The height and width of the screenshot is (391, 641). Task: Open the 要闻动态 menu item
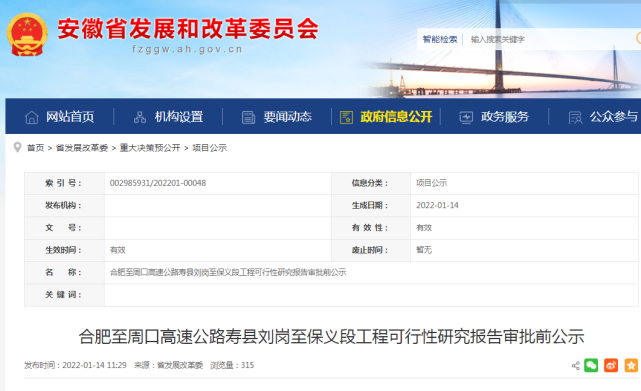click(287, 117)
